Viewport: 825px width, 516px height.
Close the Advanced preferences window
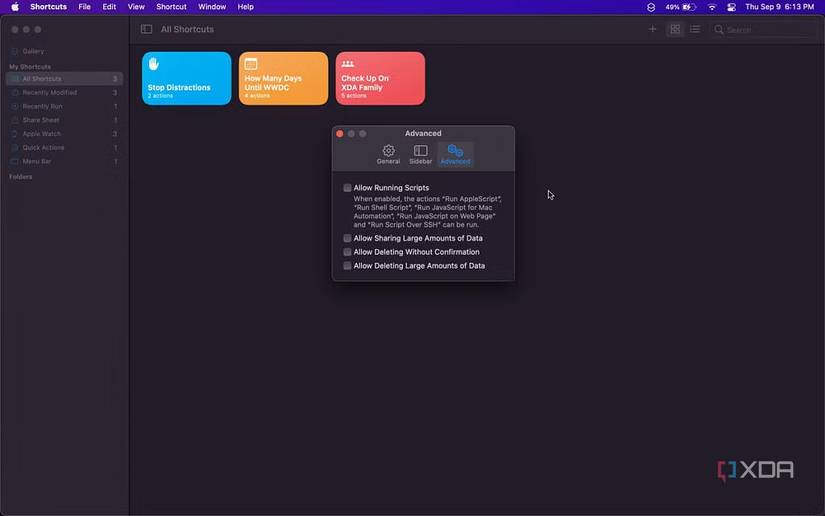click(340, 134)
